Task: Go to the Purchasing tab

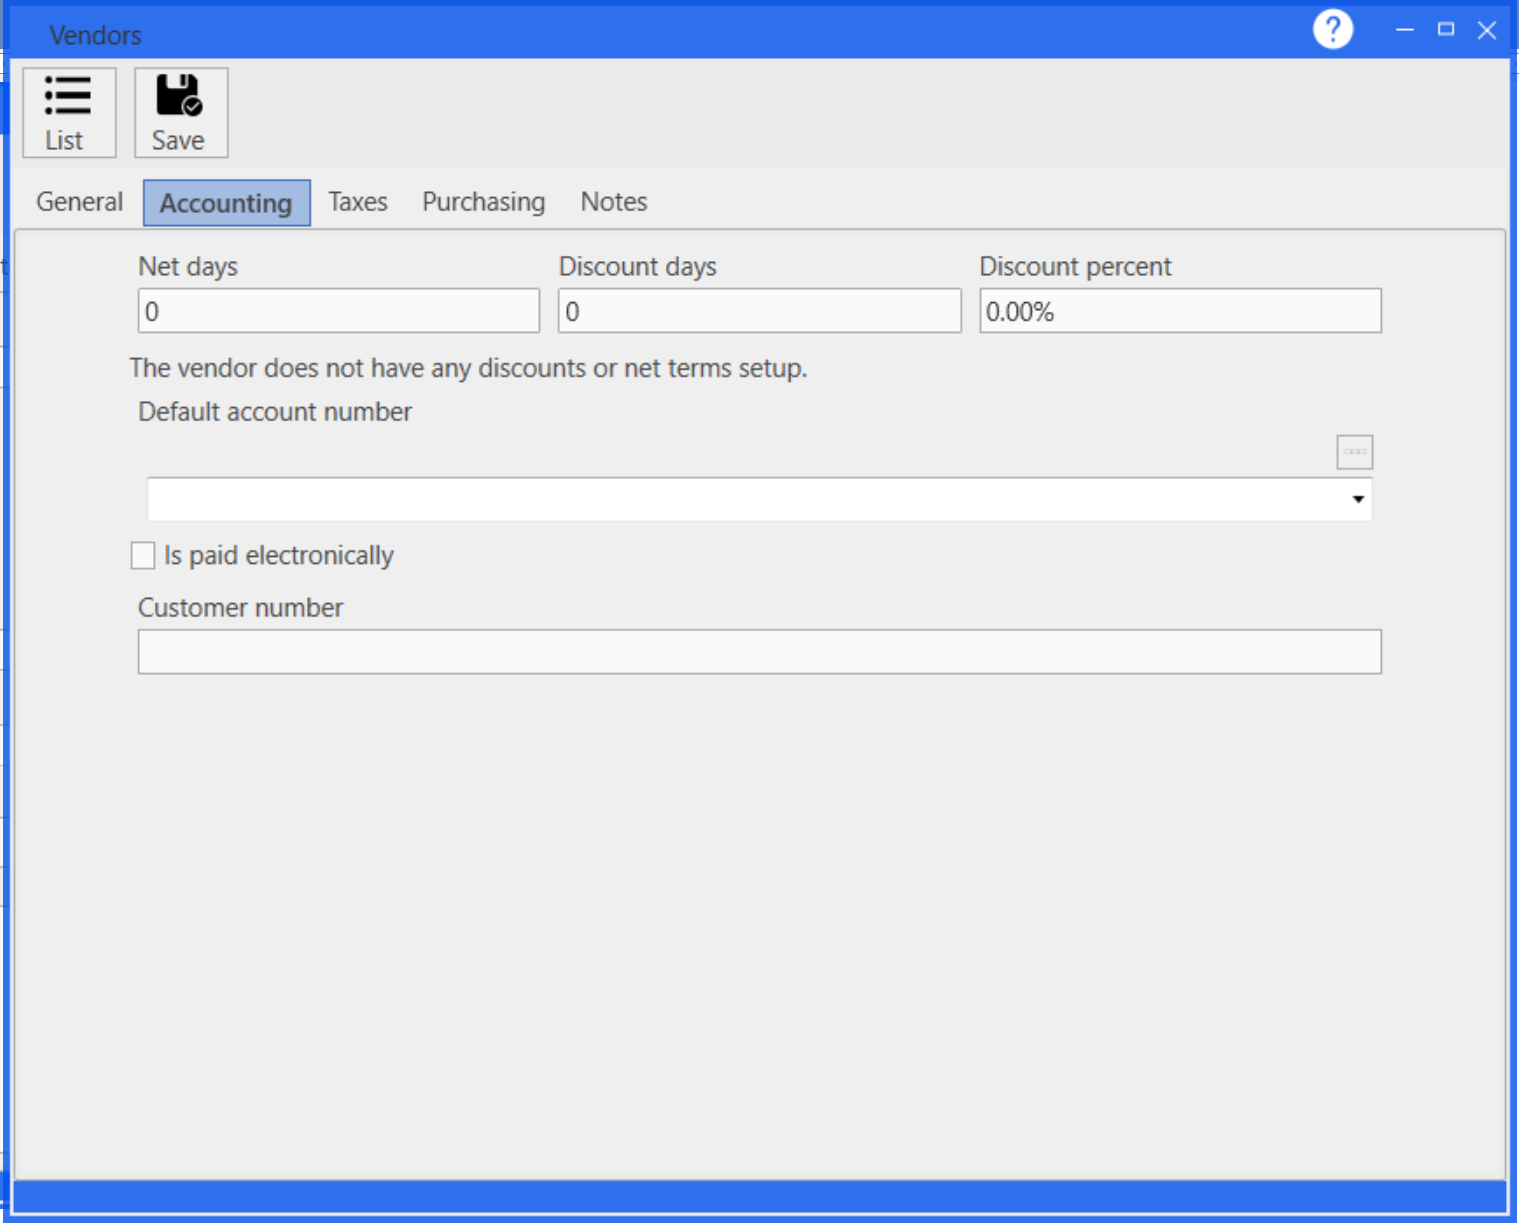Action: pos(484,202)
